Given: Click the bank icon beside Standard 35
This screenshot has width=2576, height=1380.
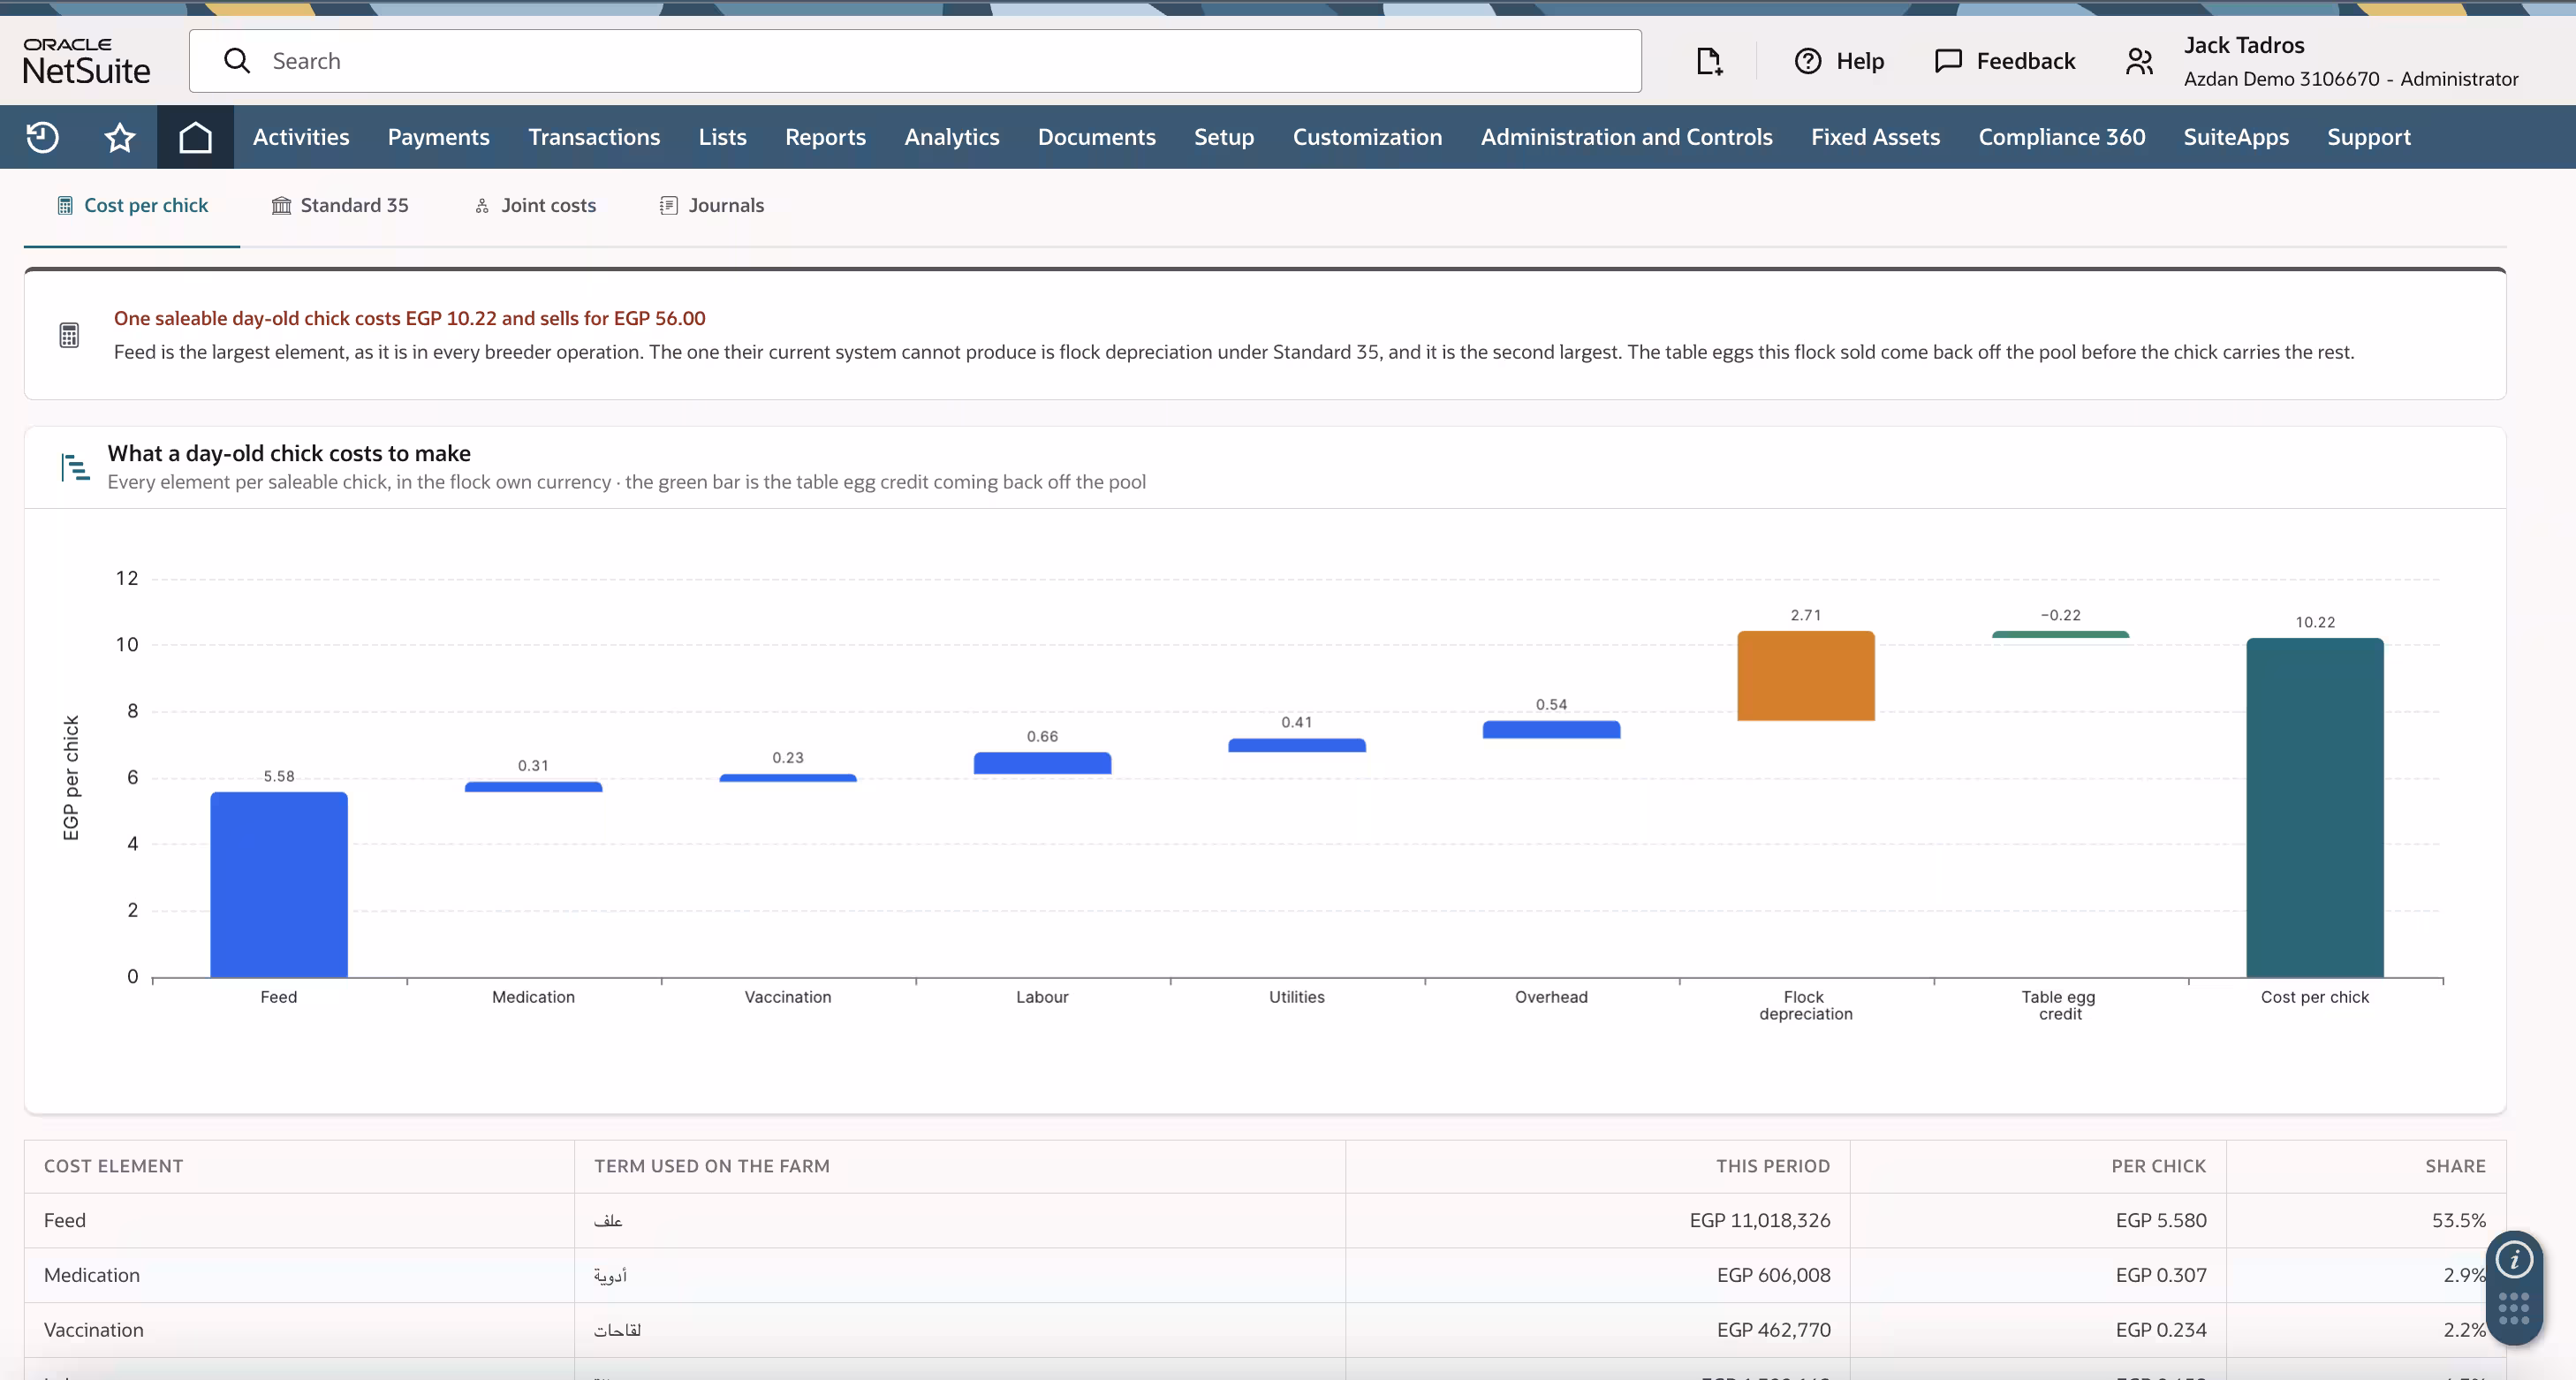Looking at the screenshot, I should tap(282, 205).
